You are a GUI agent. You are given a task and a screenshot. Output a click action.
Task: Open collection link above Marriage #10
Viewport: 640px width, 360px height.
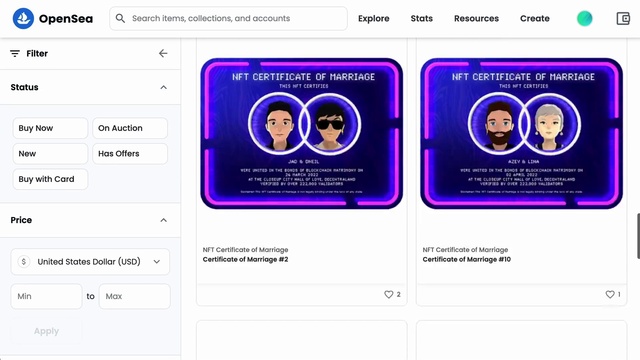pos(465,250)
